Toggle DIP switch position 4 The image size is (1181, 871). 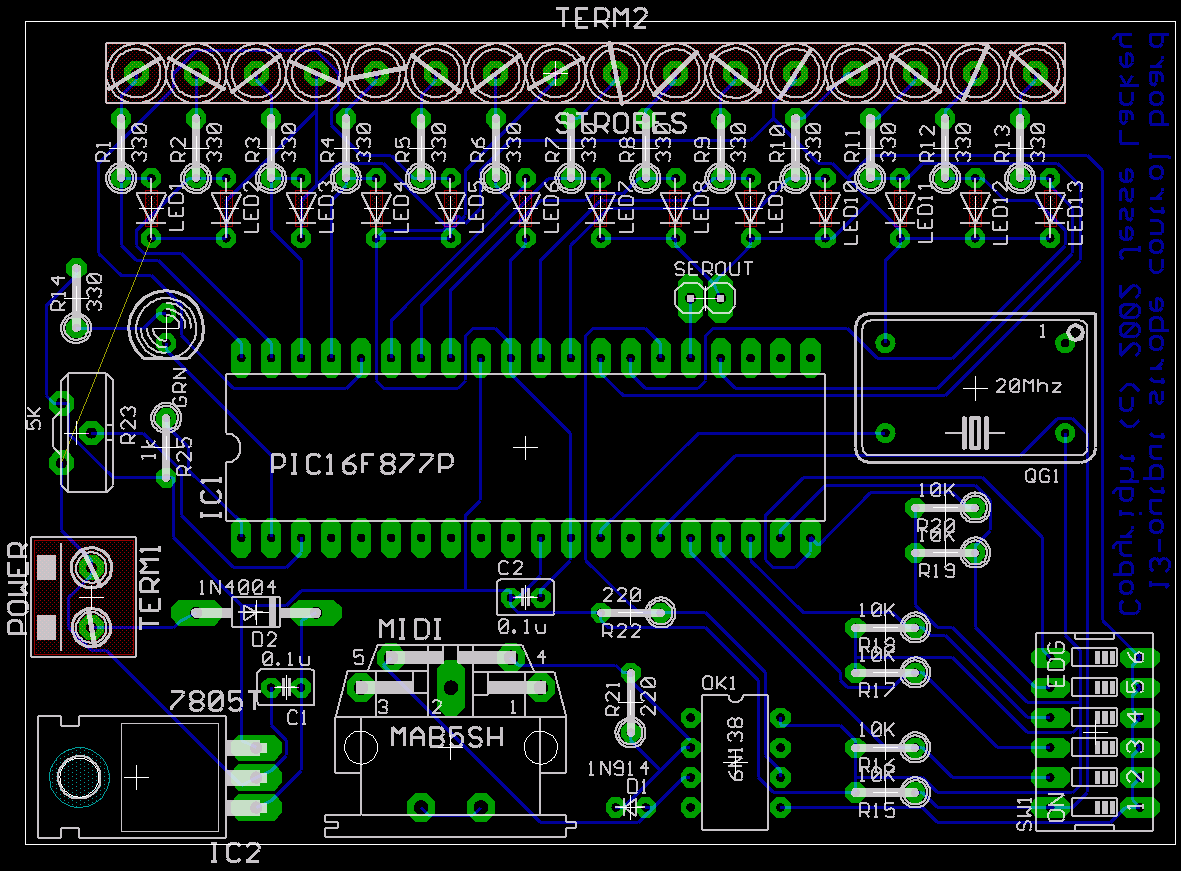click(x=1095, y=717)
